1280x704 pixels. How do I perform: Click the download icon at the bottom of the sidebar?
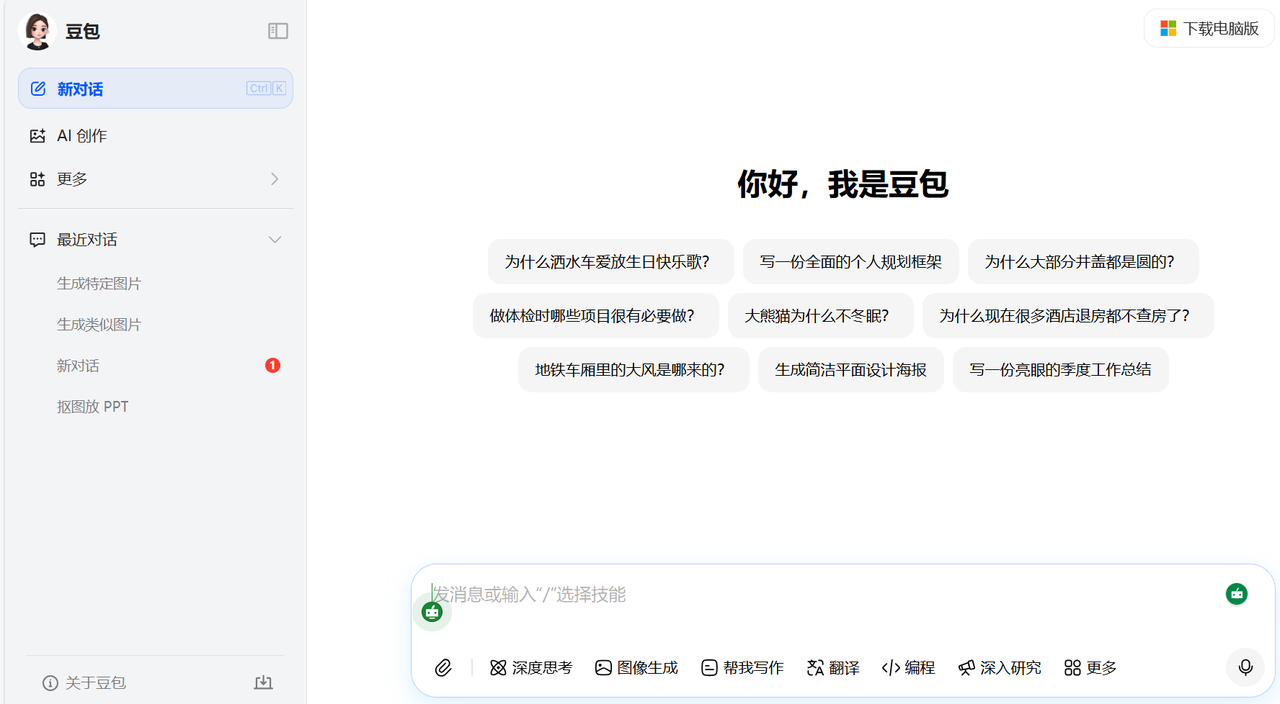(x=263, y=683)
